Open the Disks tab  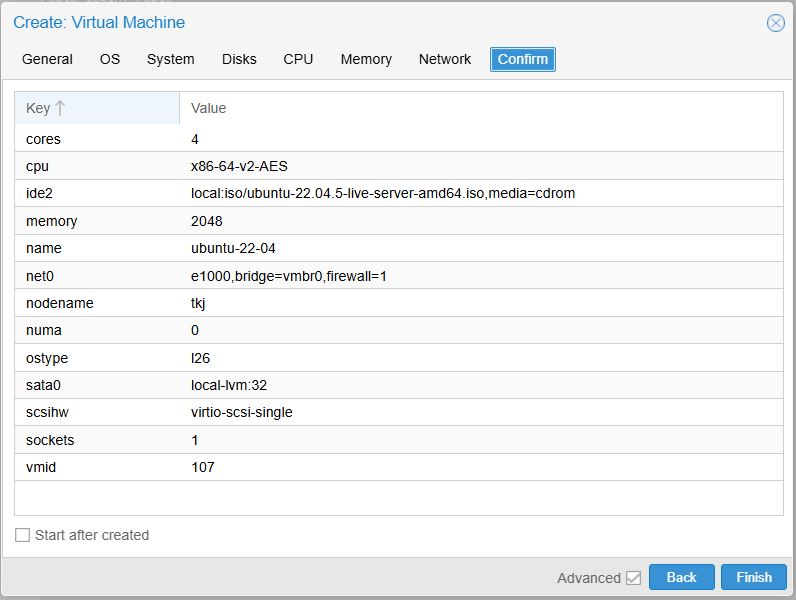click(x=239, y=59)
